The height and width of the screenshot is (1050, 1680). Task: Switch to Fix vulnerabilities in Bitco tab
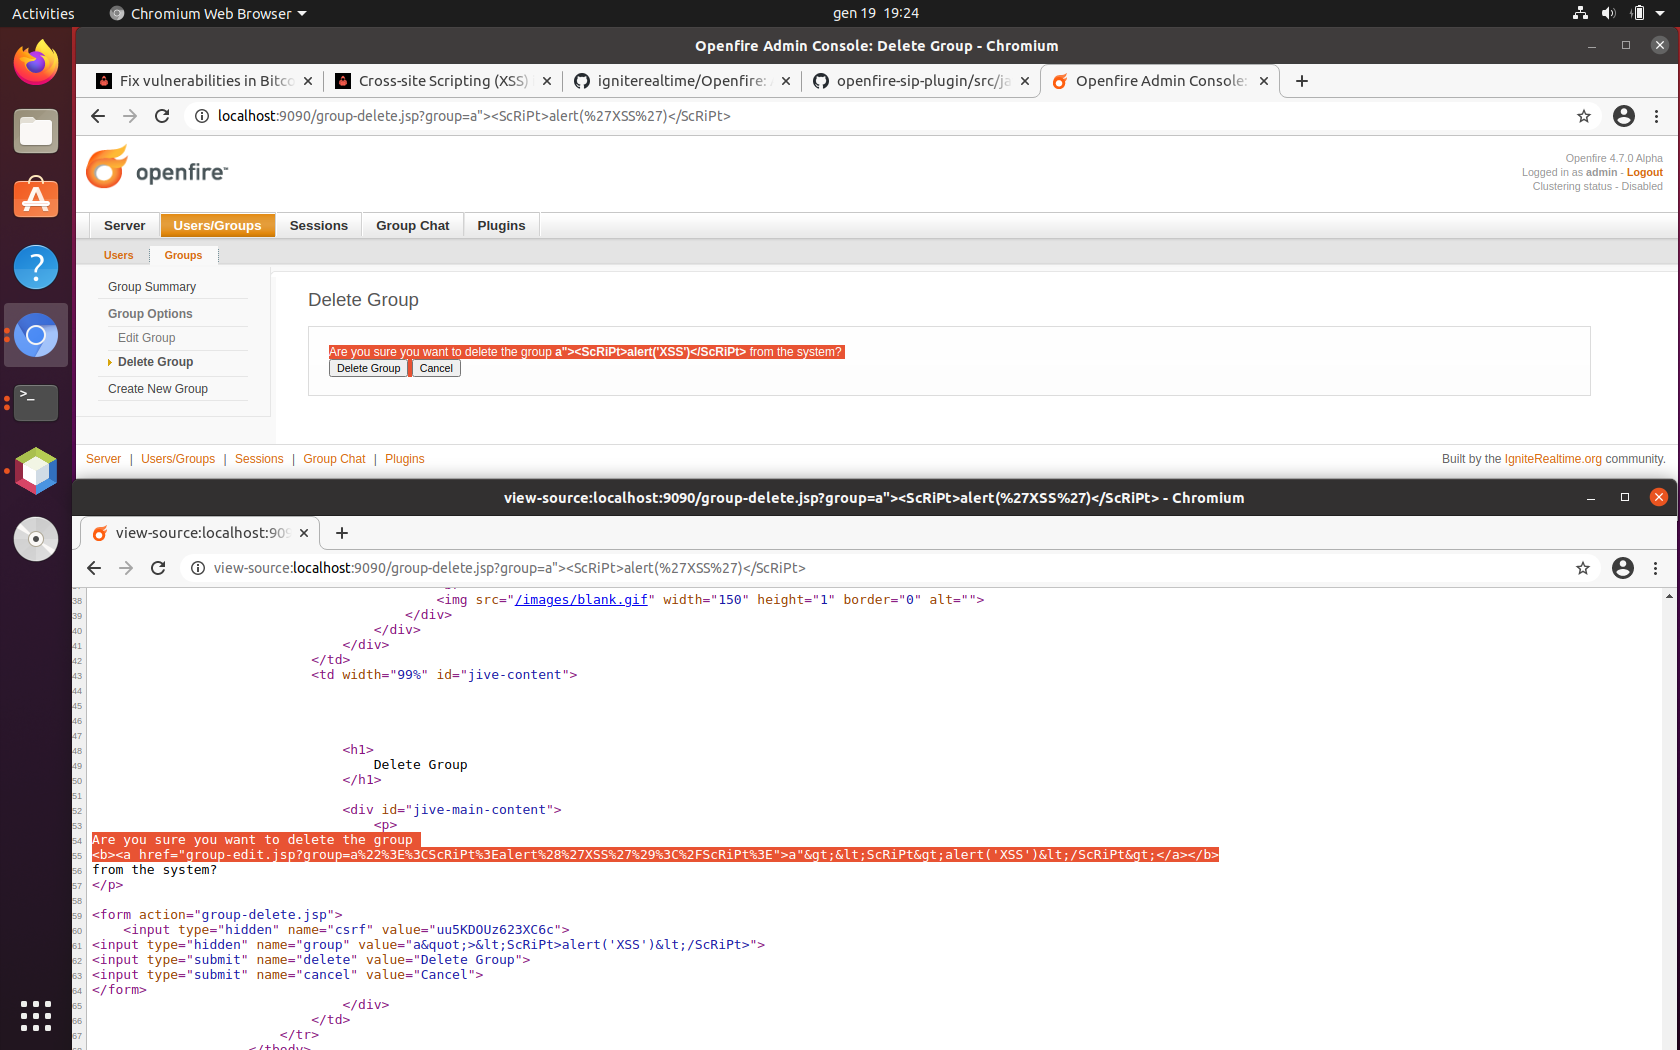205,81
